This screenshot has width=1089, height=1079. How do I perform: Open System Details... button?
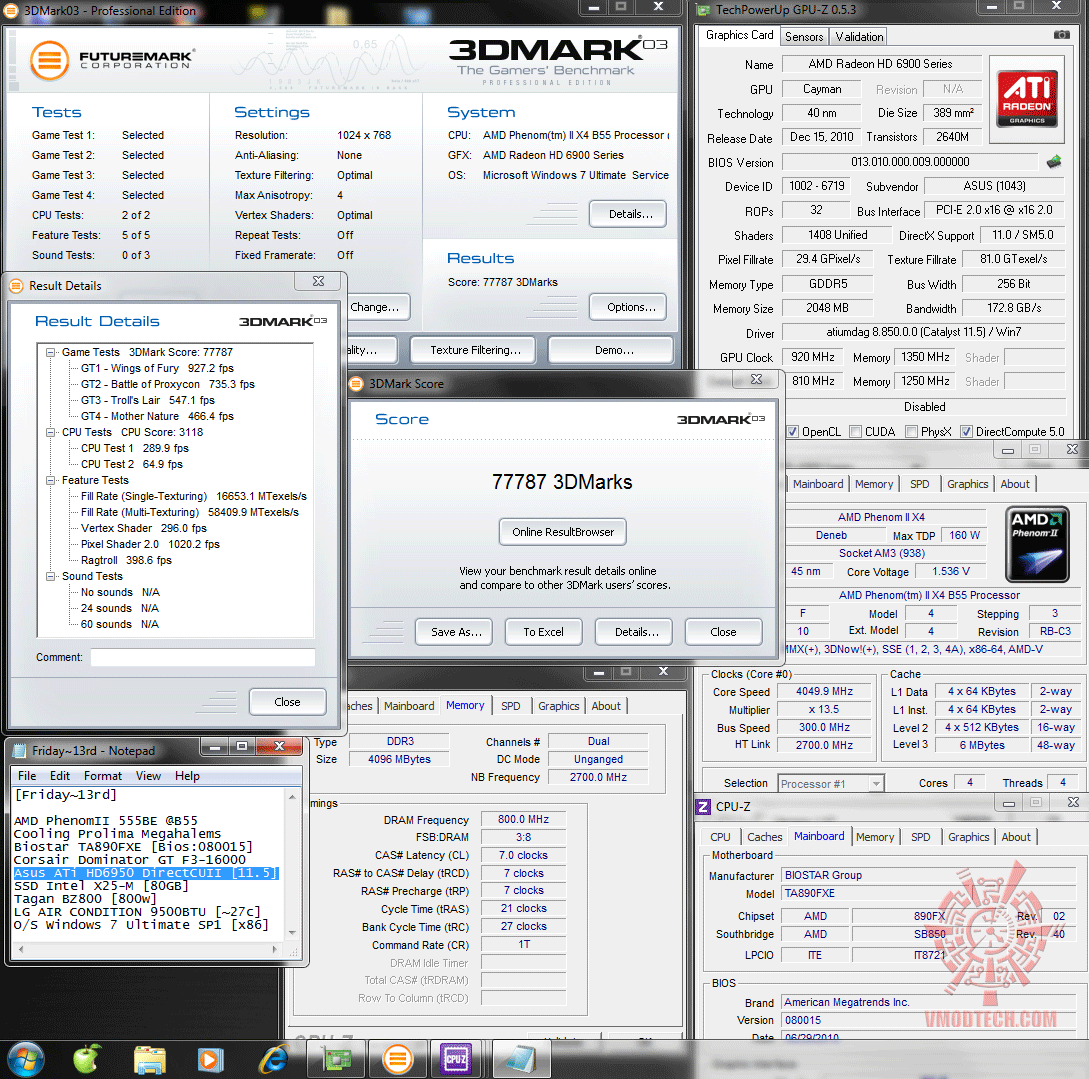click(x=628, y=215)
